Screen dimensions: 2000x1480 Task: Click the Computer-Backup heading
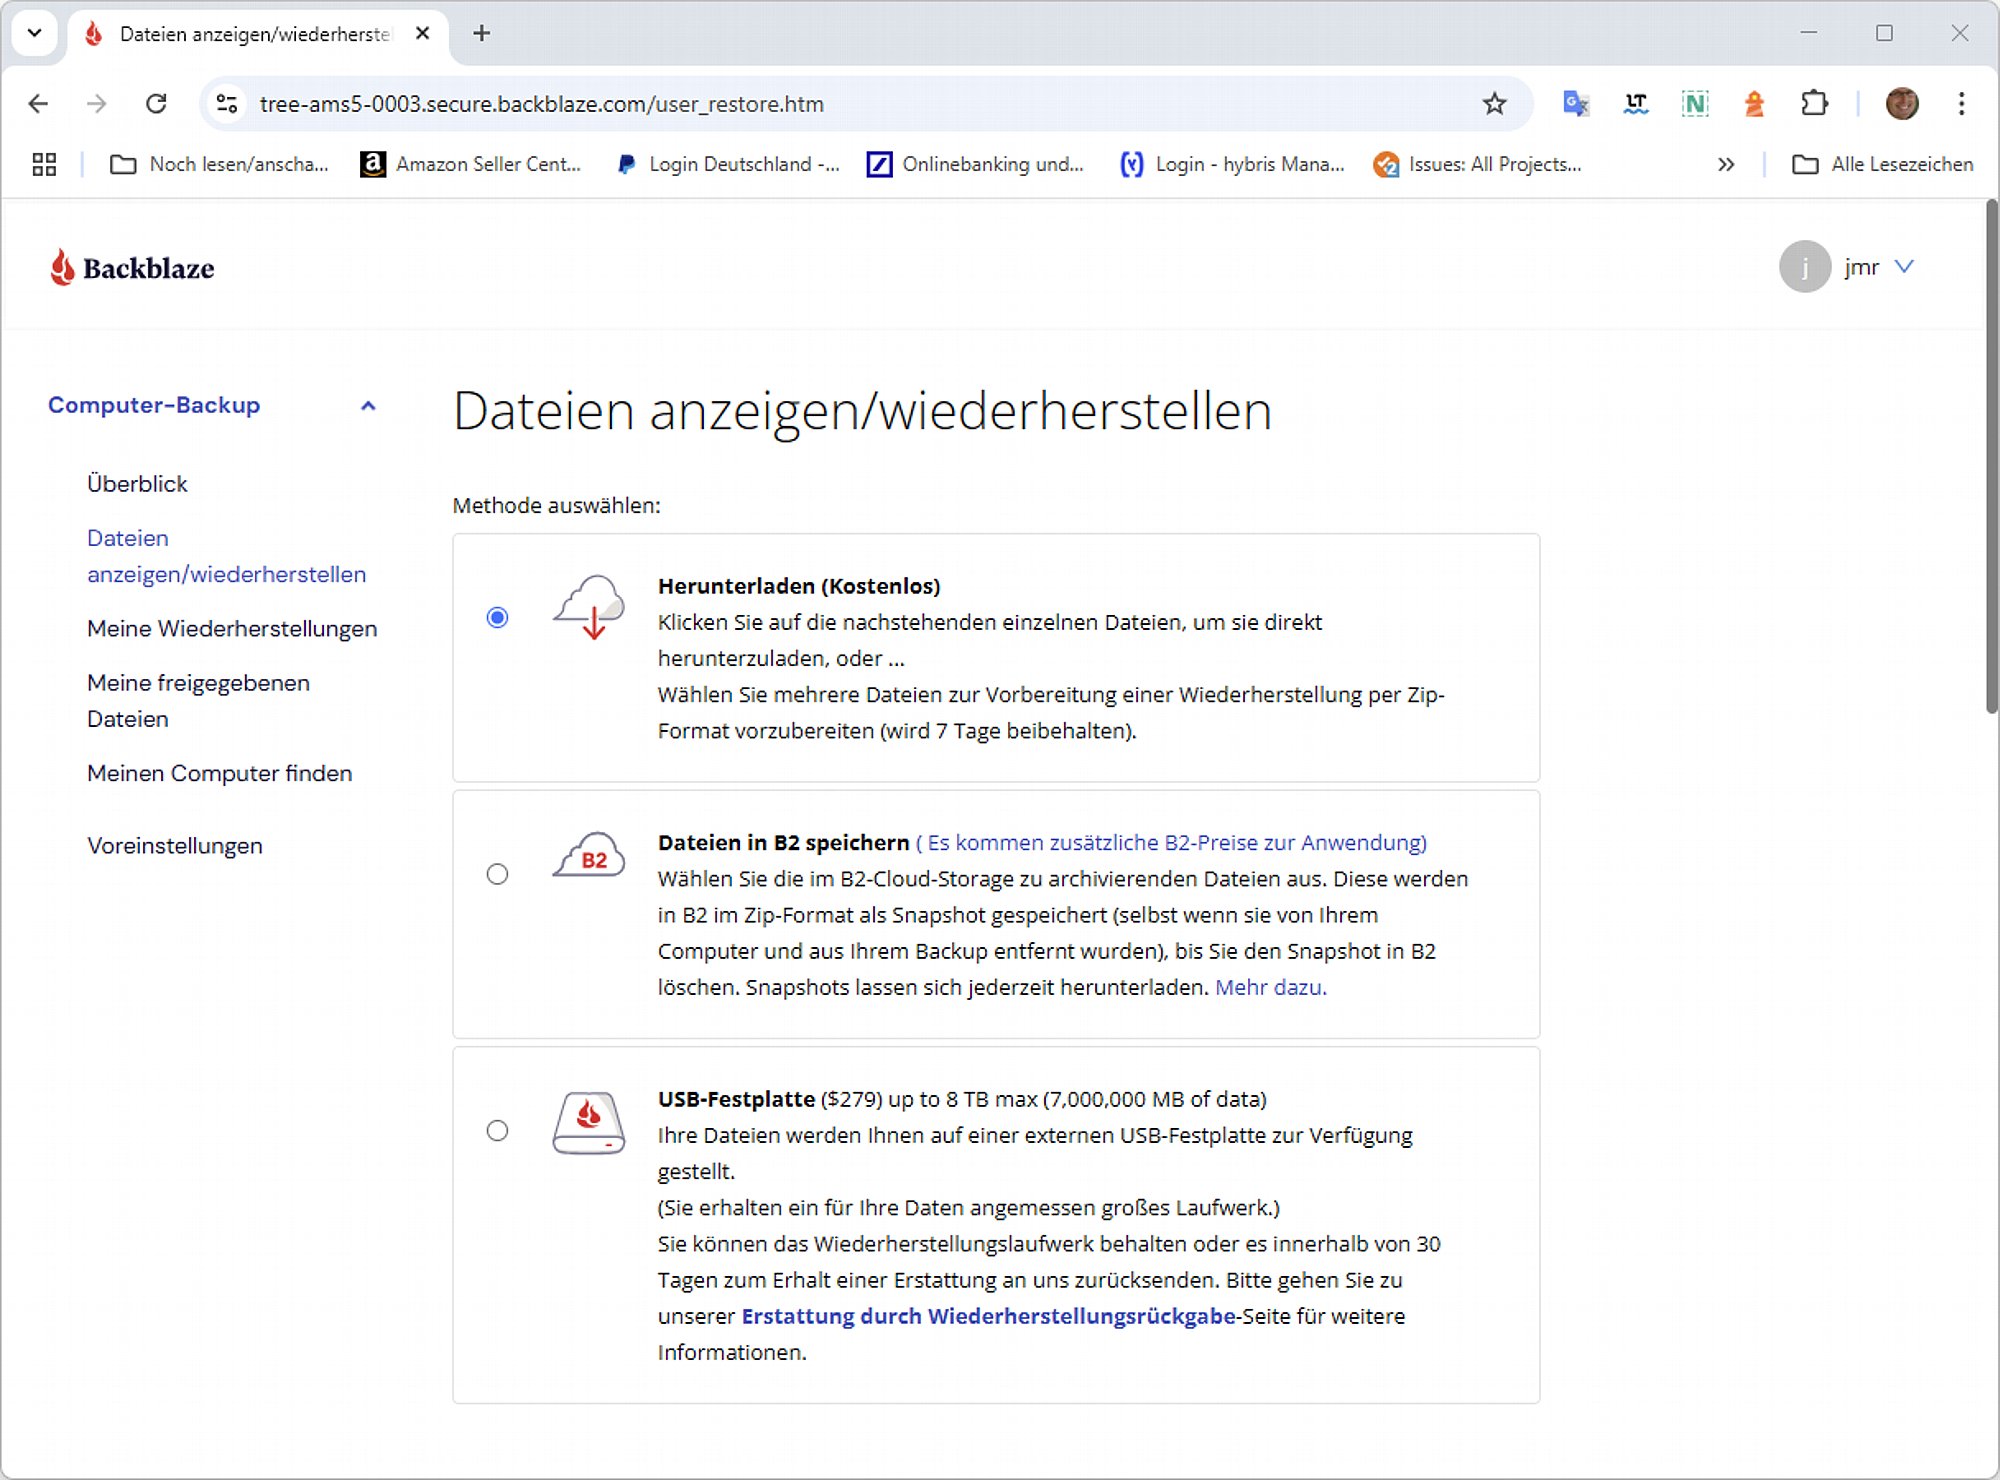(x=154, y=405)
